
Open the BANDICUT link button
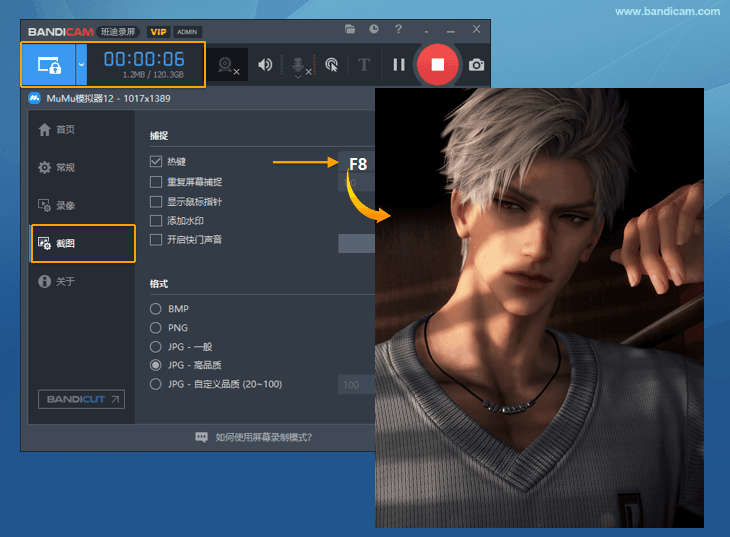81,399
